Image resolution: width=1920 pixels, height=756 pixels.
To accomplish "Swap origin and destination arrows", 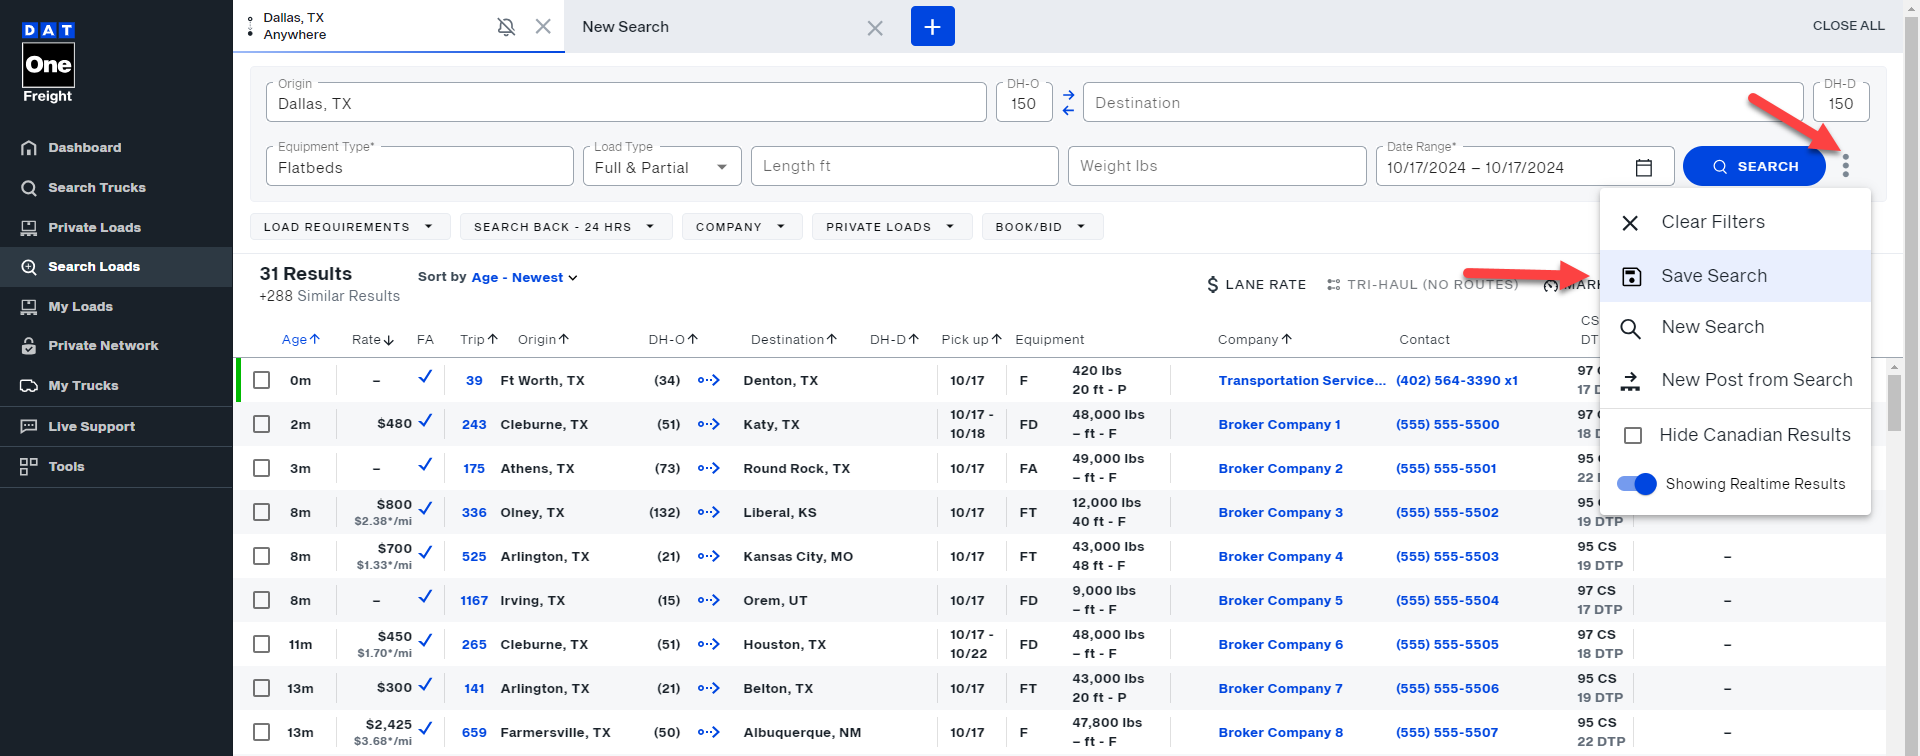I will point(1068,103).
